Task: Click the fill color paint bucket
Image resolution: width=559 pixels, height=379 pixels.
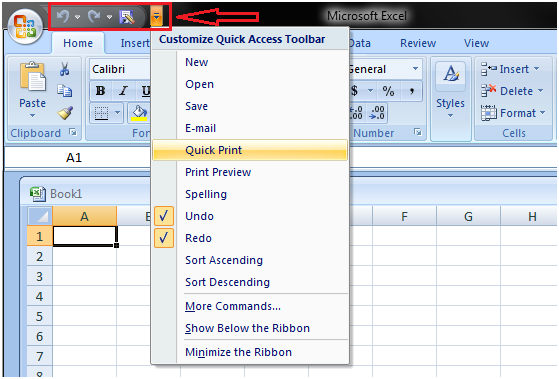Action: 139,113
